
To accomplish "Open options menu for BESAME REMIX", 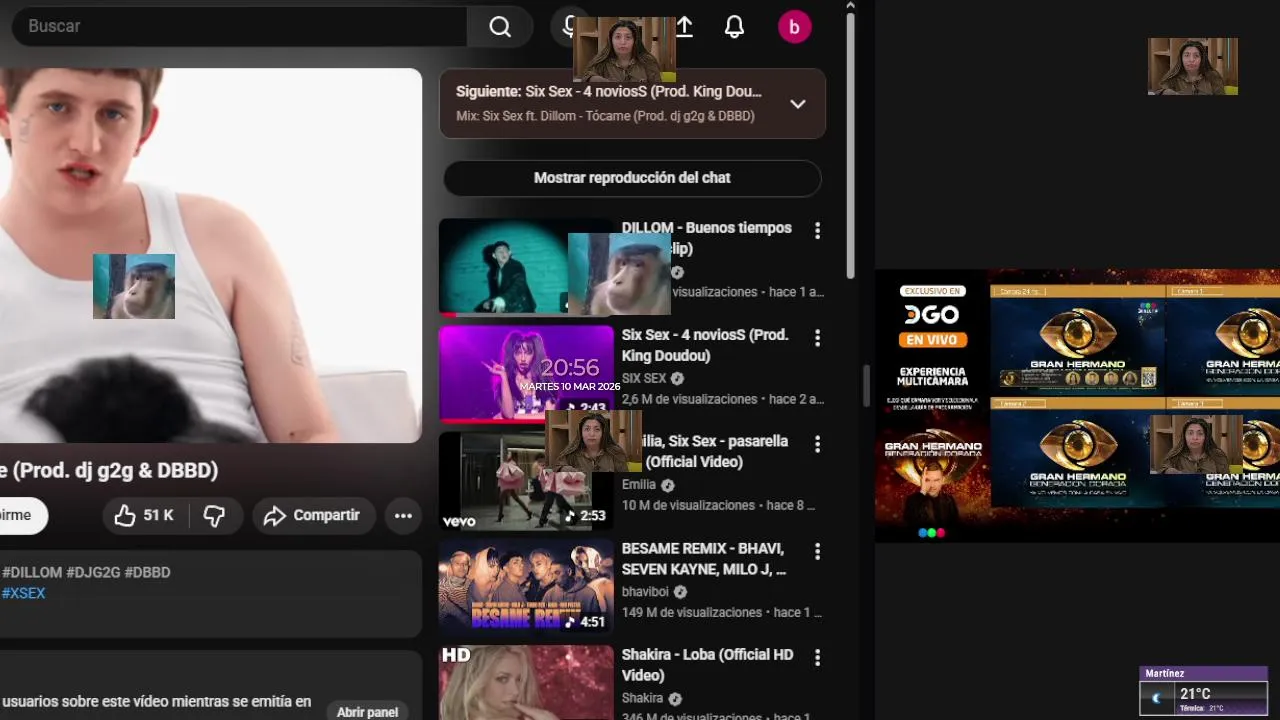I will coord(817,552).
